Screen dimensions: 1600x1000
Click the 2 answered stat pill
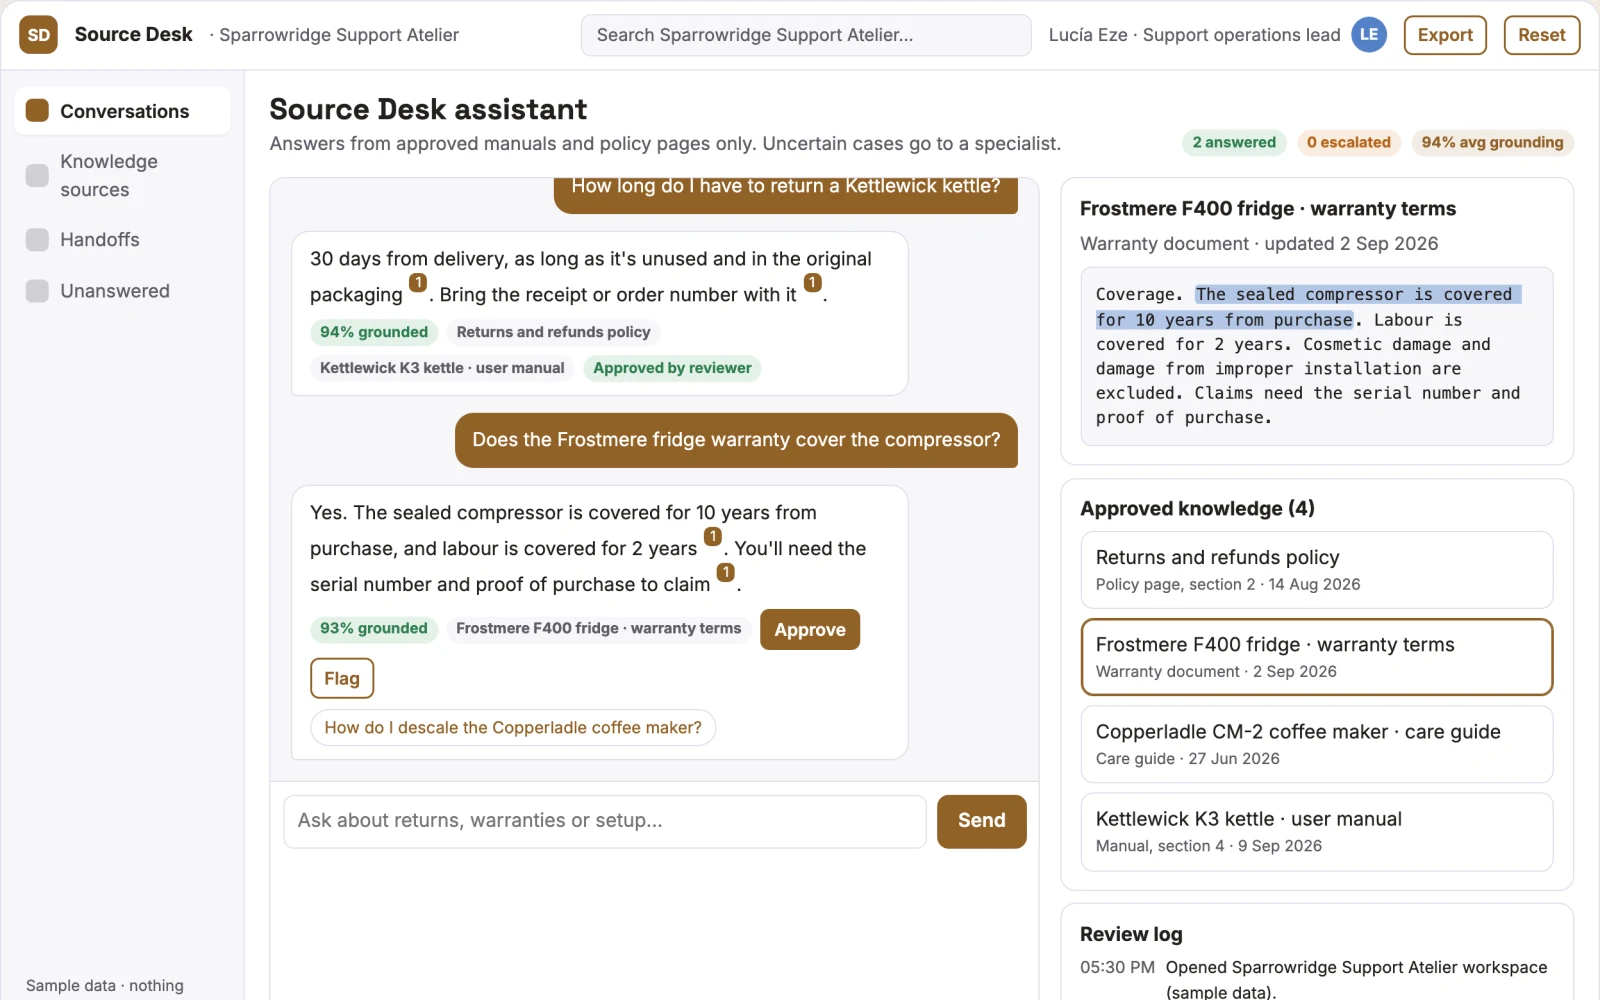pyautogui.click(x=1234, y=142)
